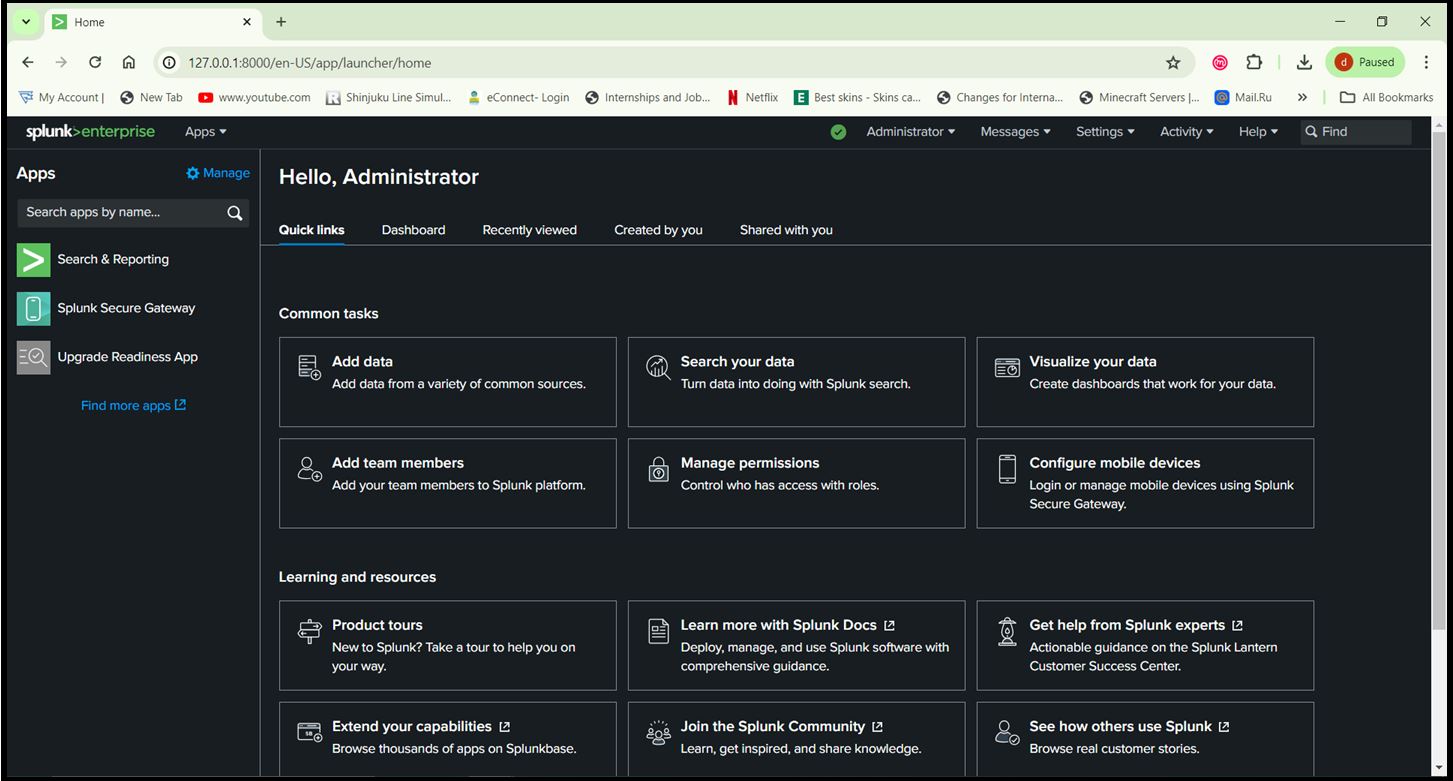The image size is (1453, 781).
Task: Click the Search apps by name field
Action: point(120,212)
